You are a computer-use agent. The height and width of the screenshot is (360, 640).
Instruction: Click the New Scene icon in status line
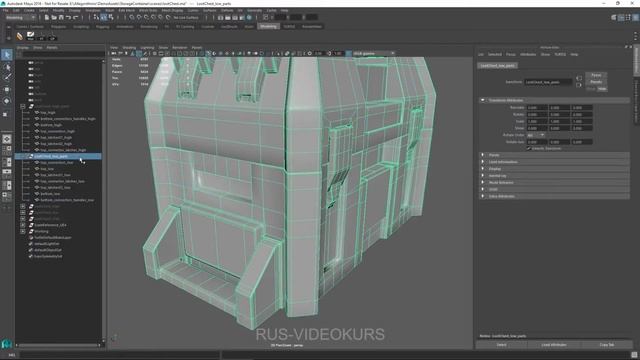coord(47,18)
